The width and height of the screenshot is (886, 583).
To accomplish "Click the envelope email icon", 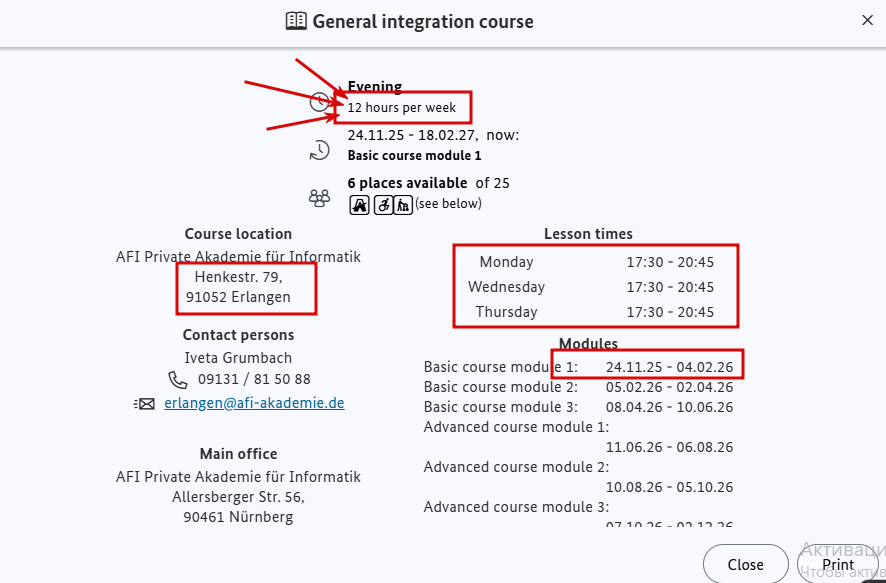I will [144, 404].
